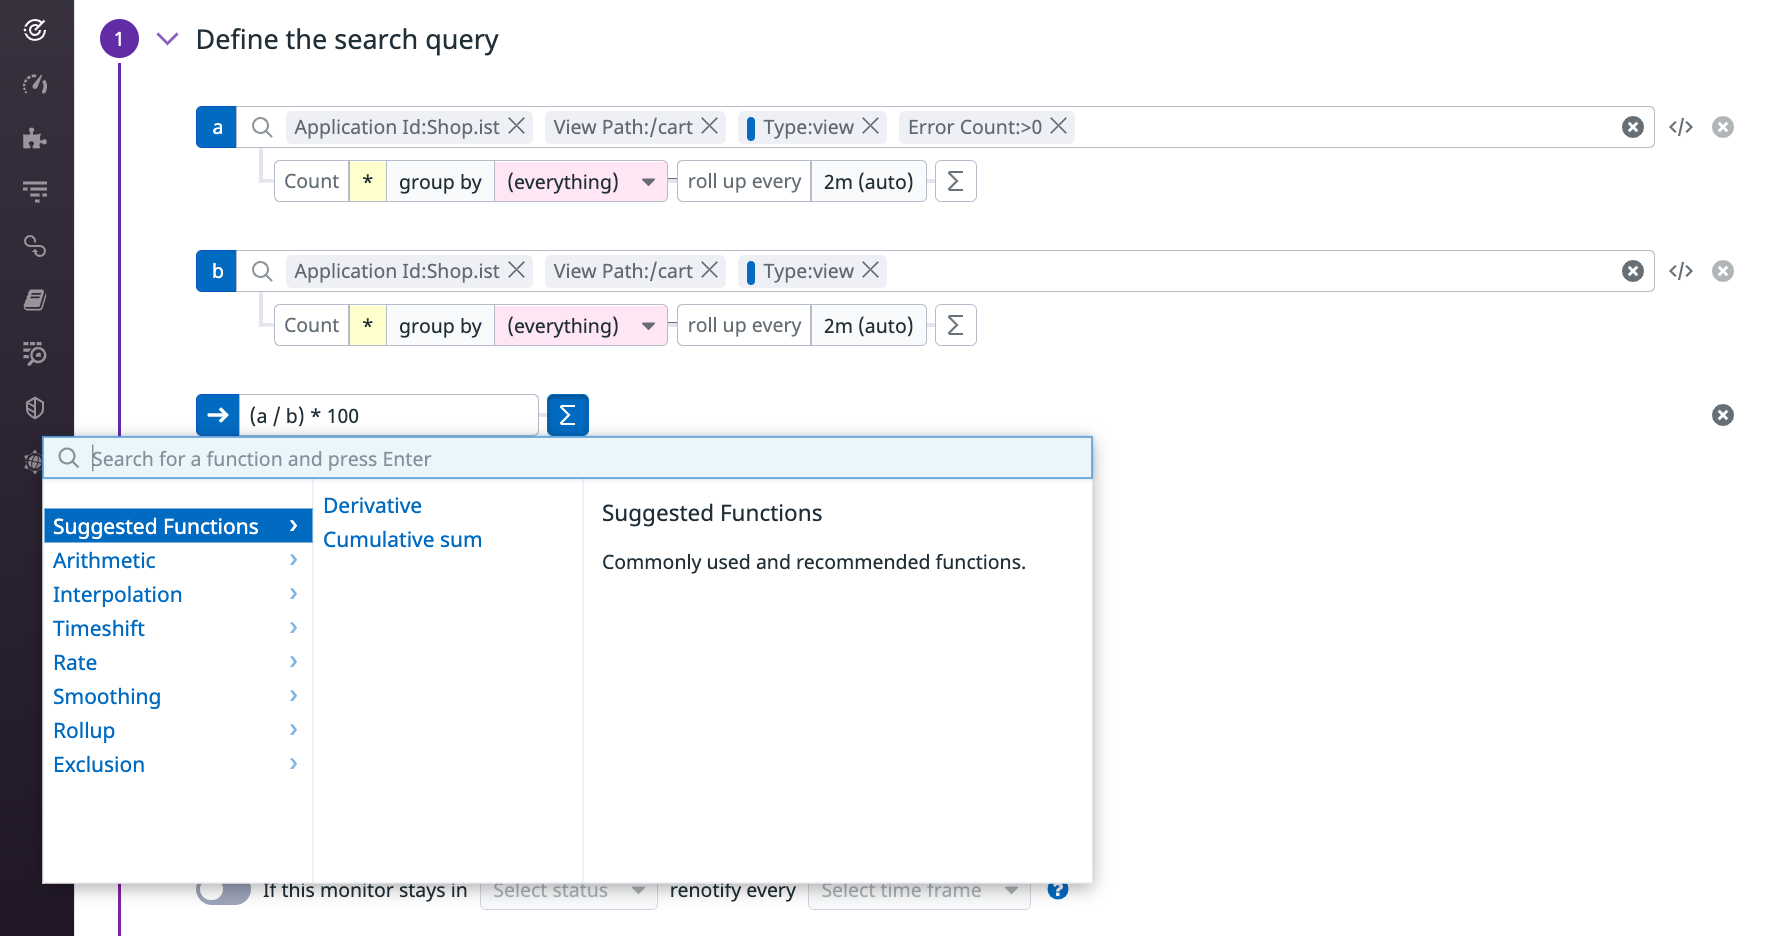Select the Notebooks book icon

(35, 299)
